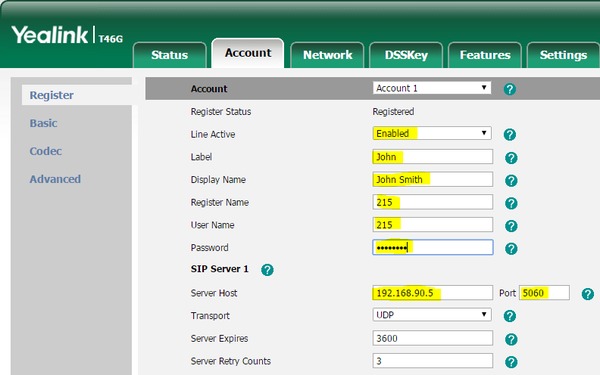Click the Server Host field 192.168.90.5
This screenshot has width=600, height=375.
pos(432,293)
